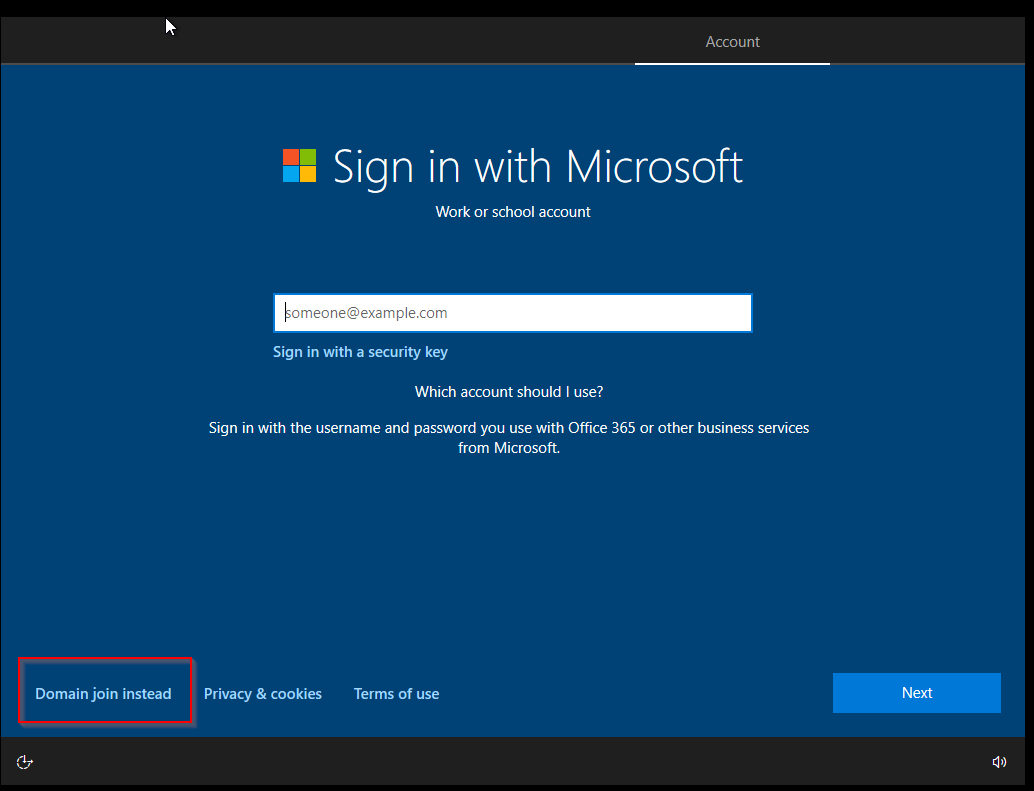Screen dimensions: 1034x791
Task: Click the Office 365 description paragraph
Action: [x=508, y=438]
